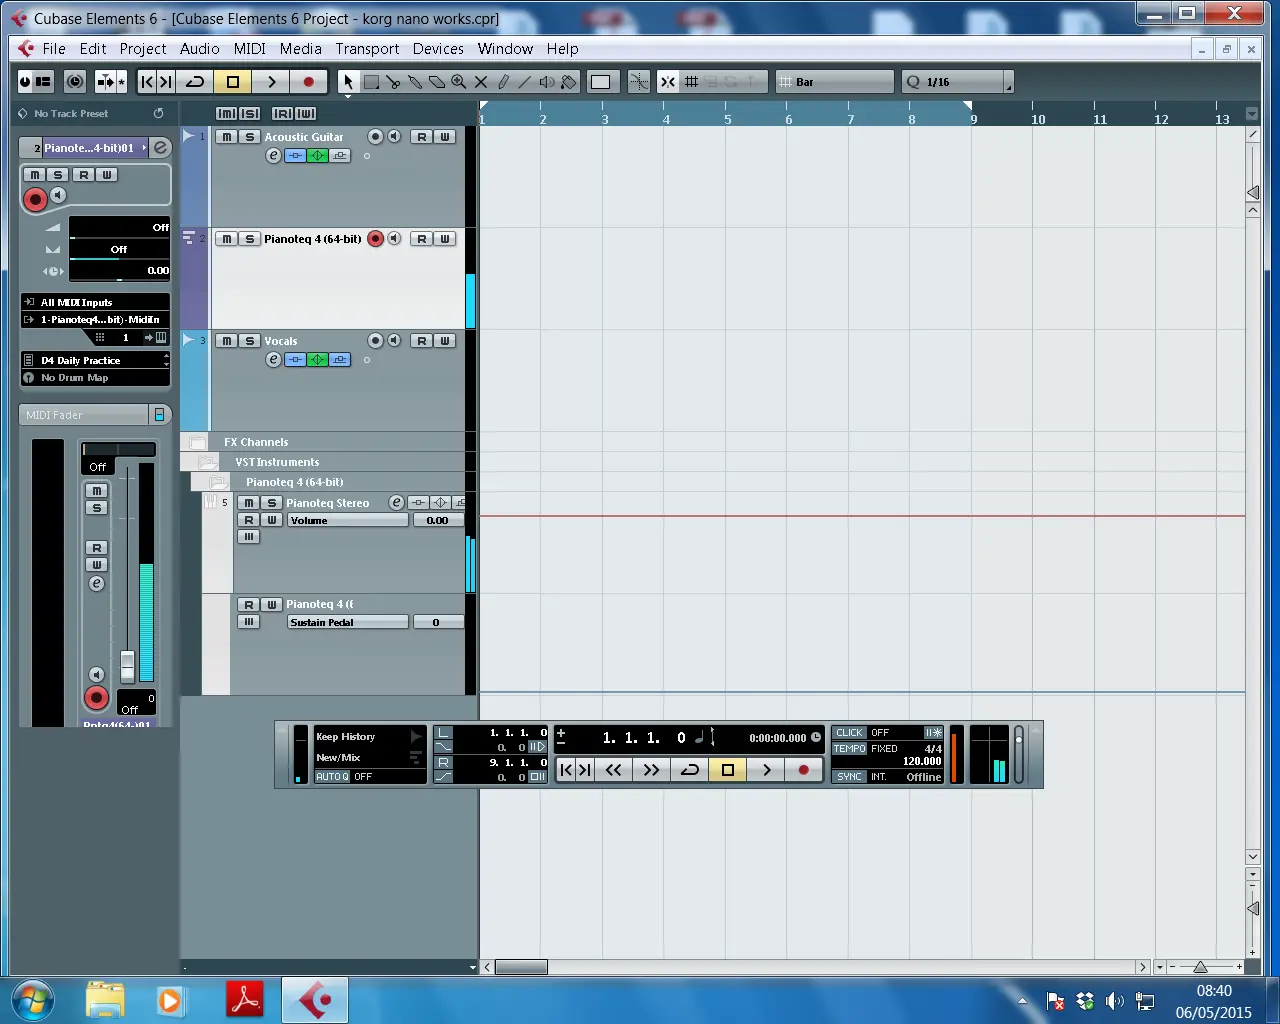Open the Sustain Pedal automation parameter dropdown
Image resolution: width=1280 pixels, height=1024 pixels.
tap(348, 622)
